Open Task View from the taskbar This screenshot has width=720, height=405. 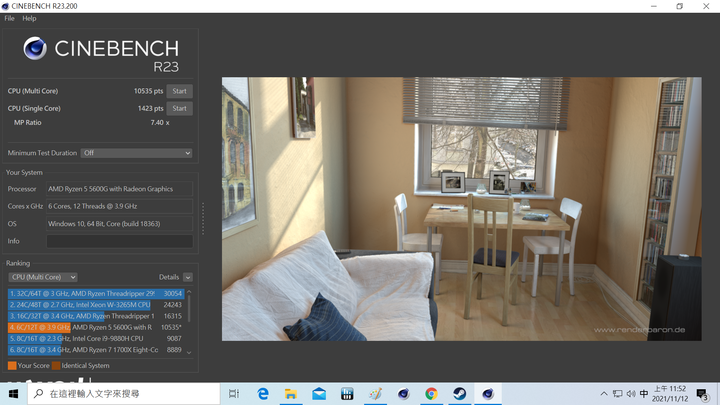point(234,394)
